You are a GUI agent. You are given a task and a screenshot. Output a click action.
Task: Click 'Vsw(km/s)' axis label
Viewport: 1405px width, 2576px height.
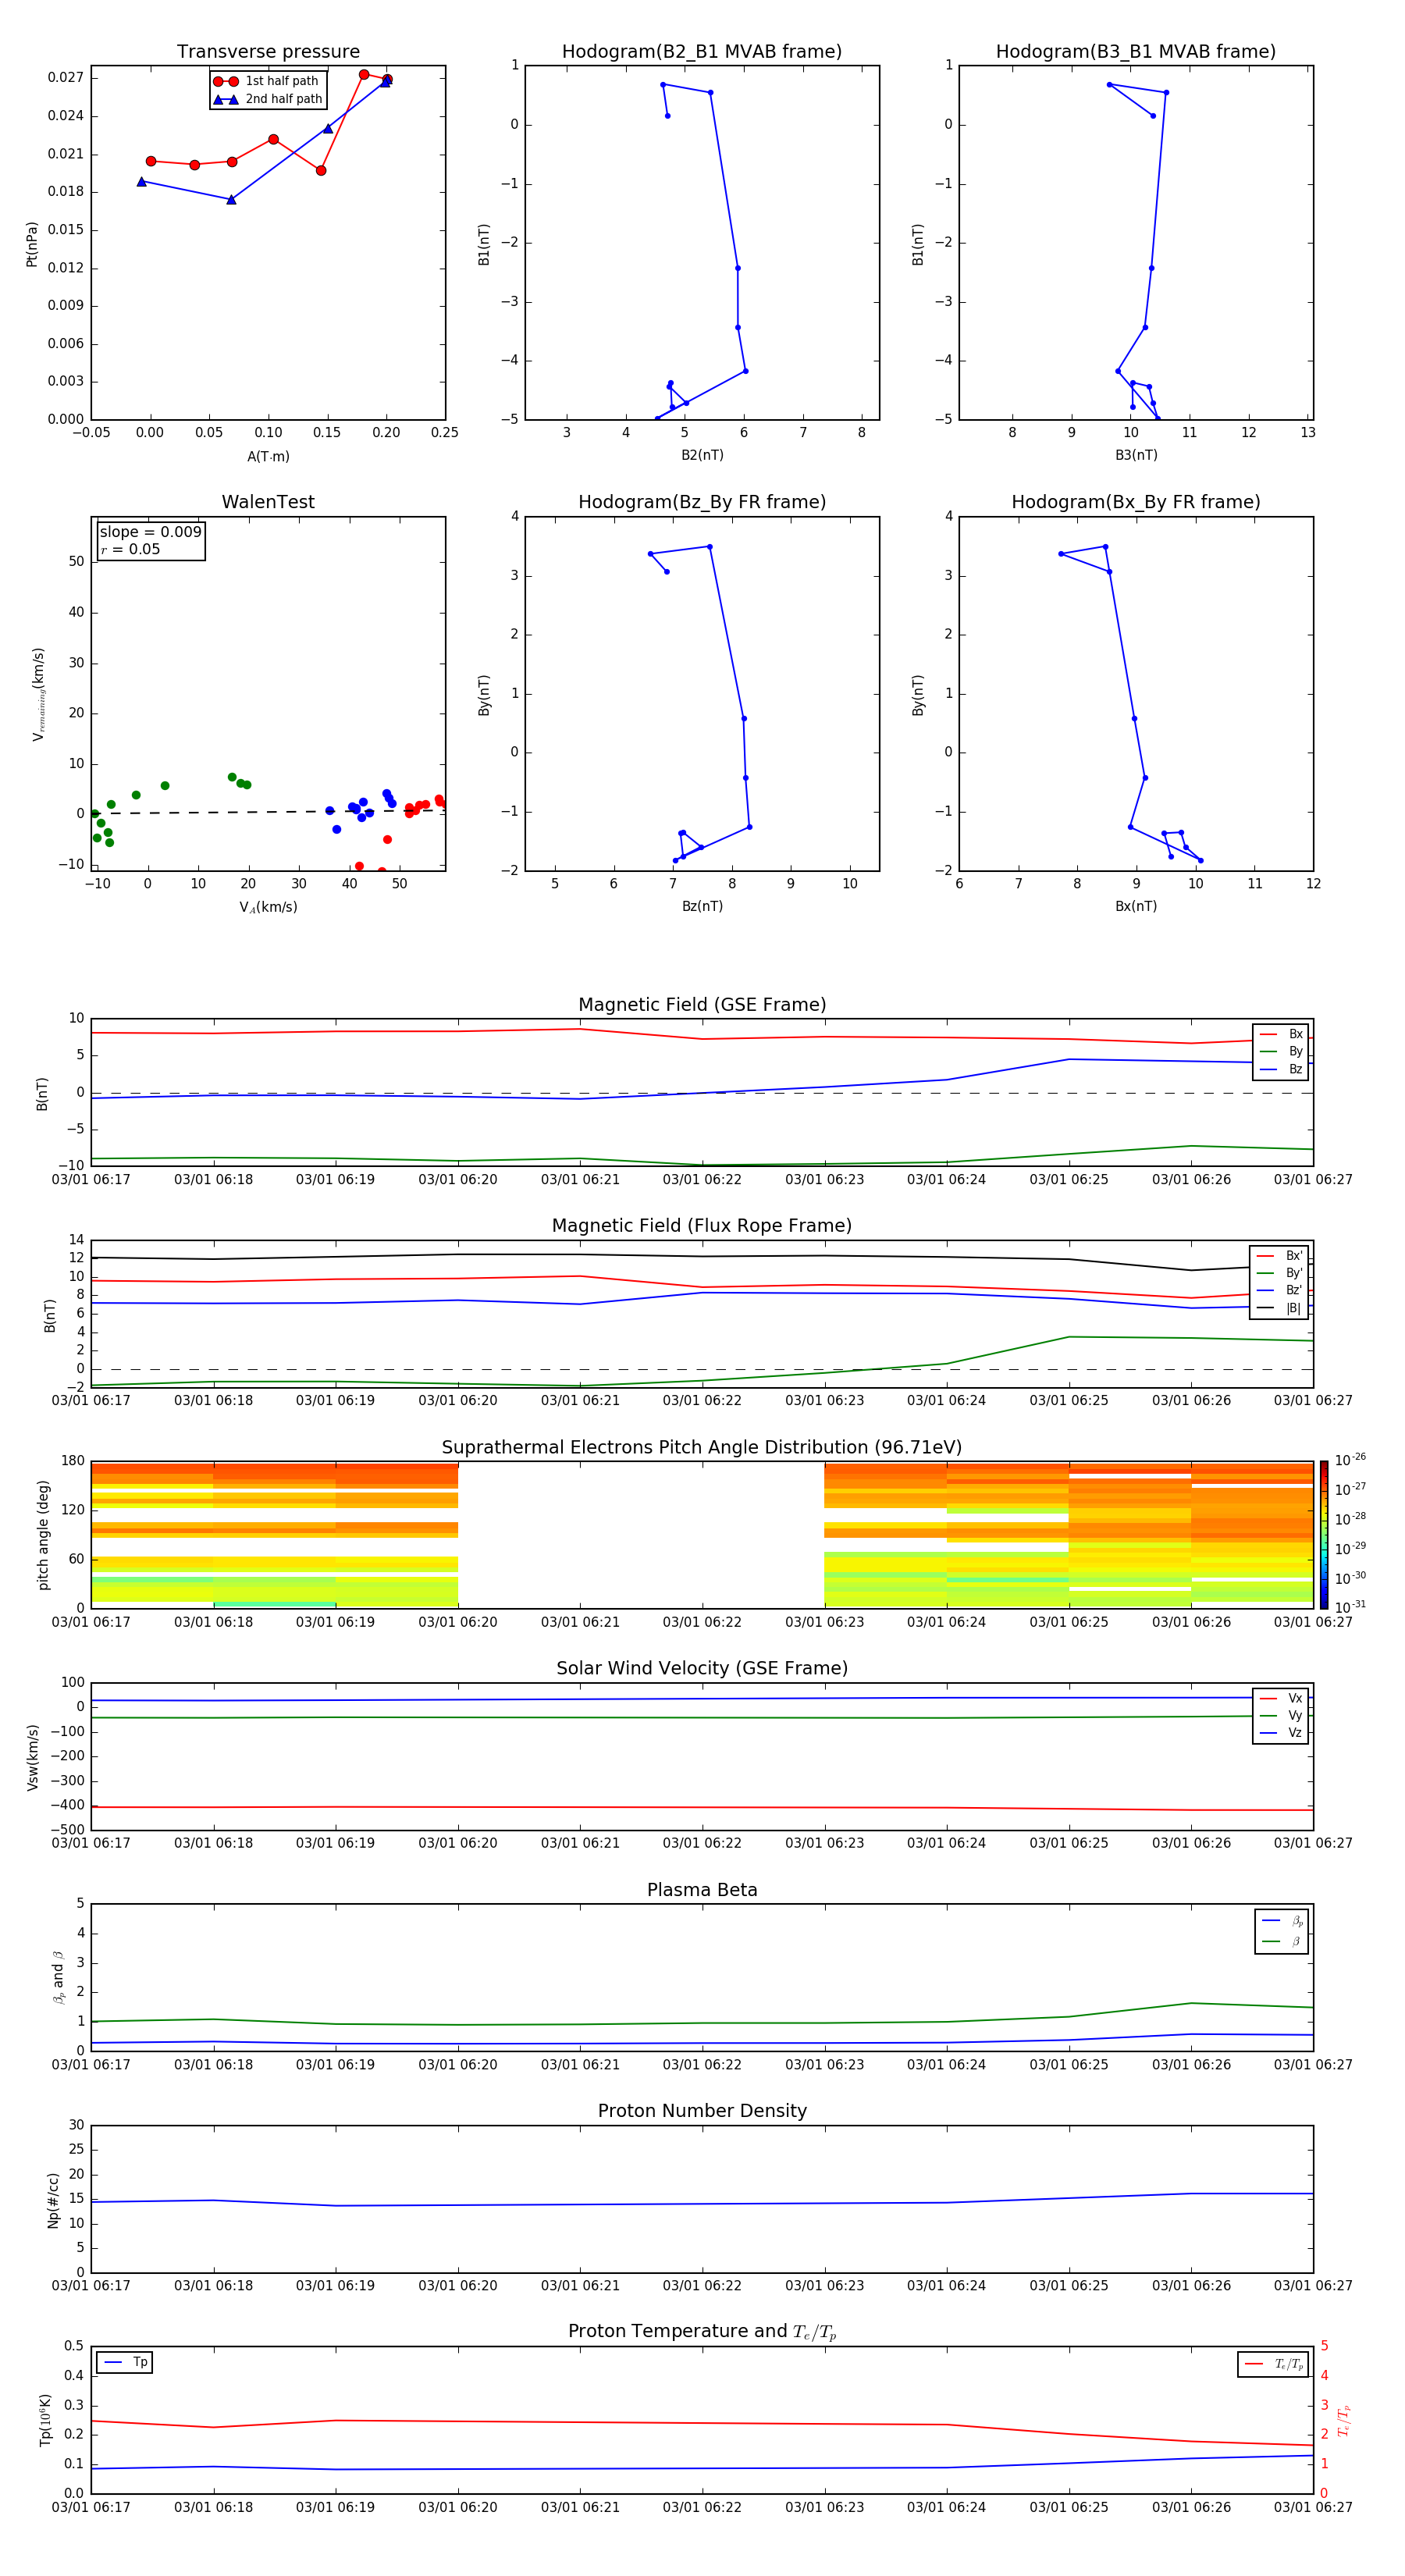32,1756
